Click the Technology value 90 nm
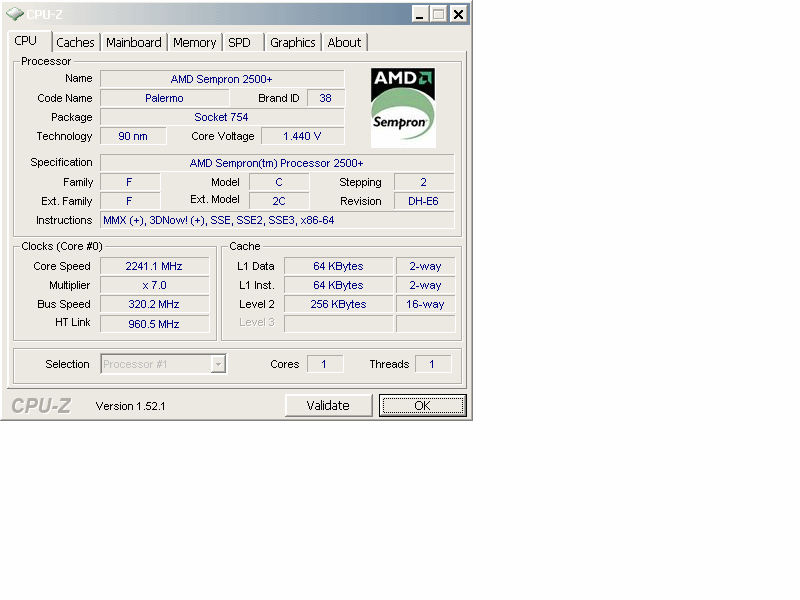 coord(133,136)
